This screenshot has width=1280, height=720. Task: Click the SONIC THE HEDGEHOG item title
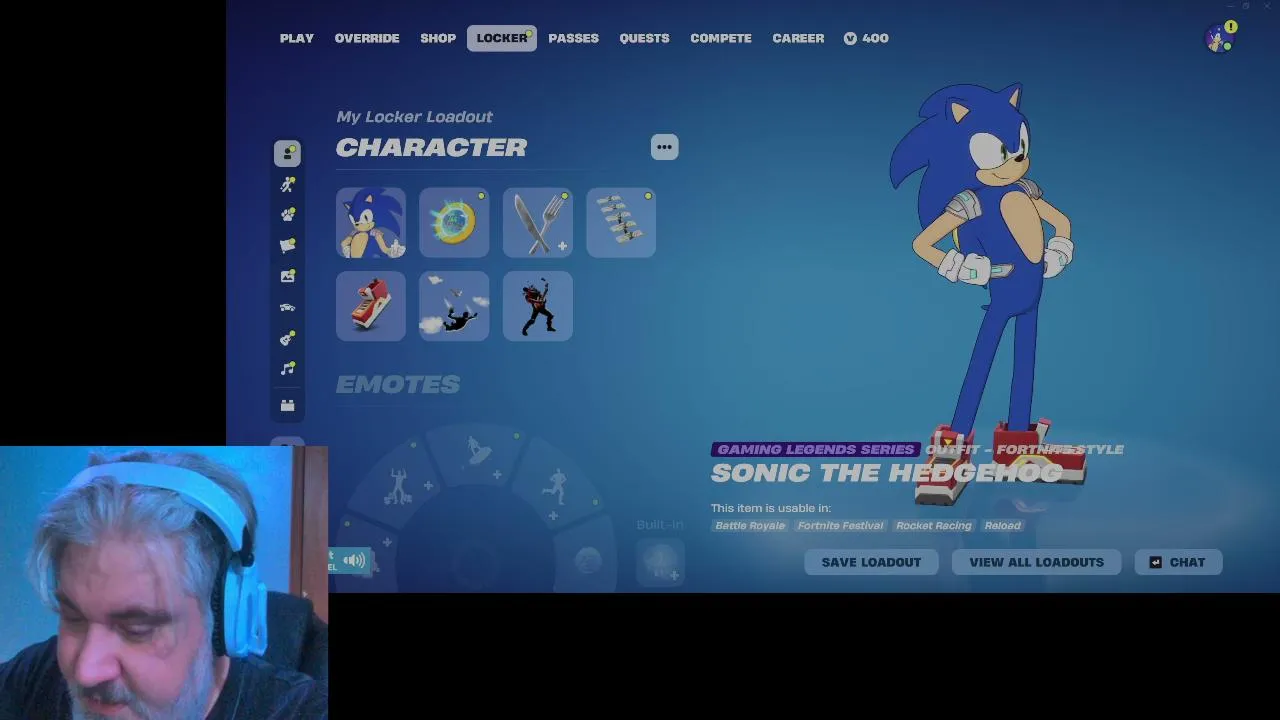click(x=886, y=473)
